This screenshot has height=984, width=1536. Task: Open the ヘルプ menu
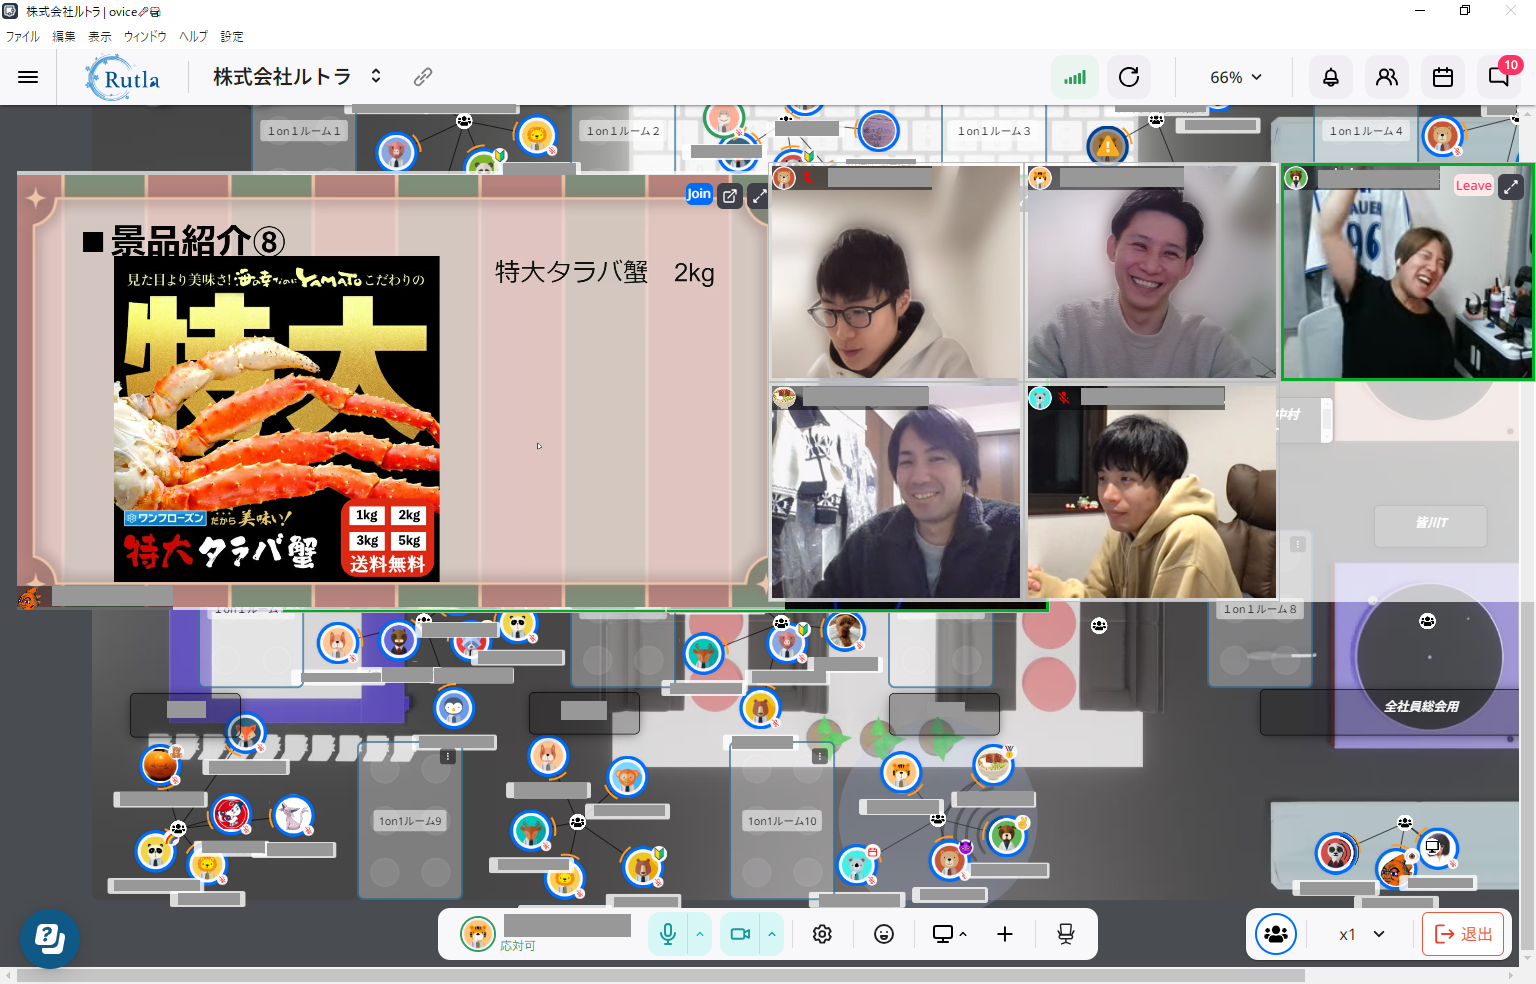tap(193, 36)
